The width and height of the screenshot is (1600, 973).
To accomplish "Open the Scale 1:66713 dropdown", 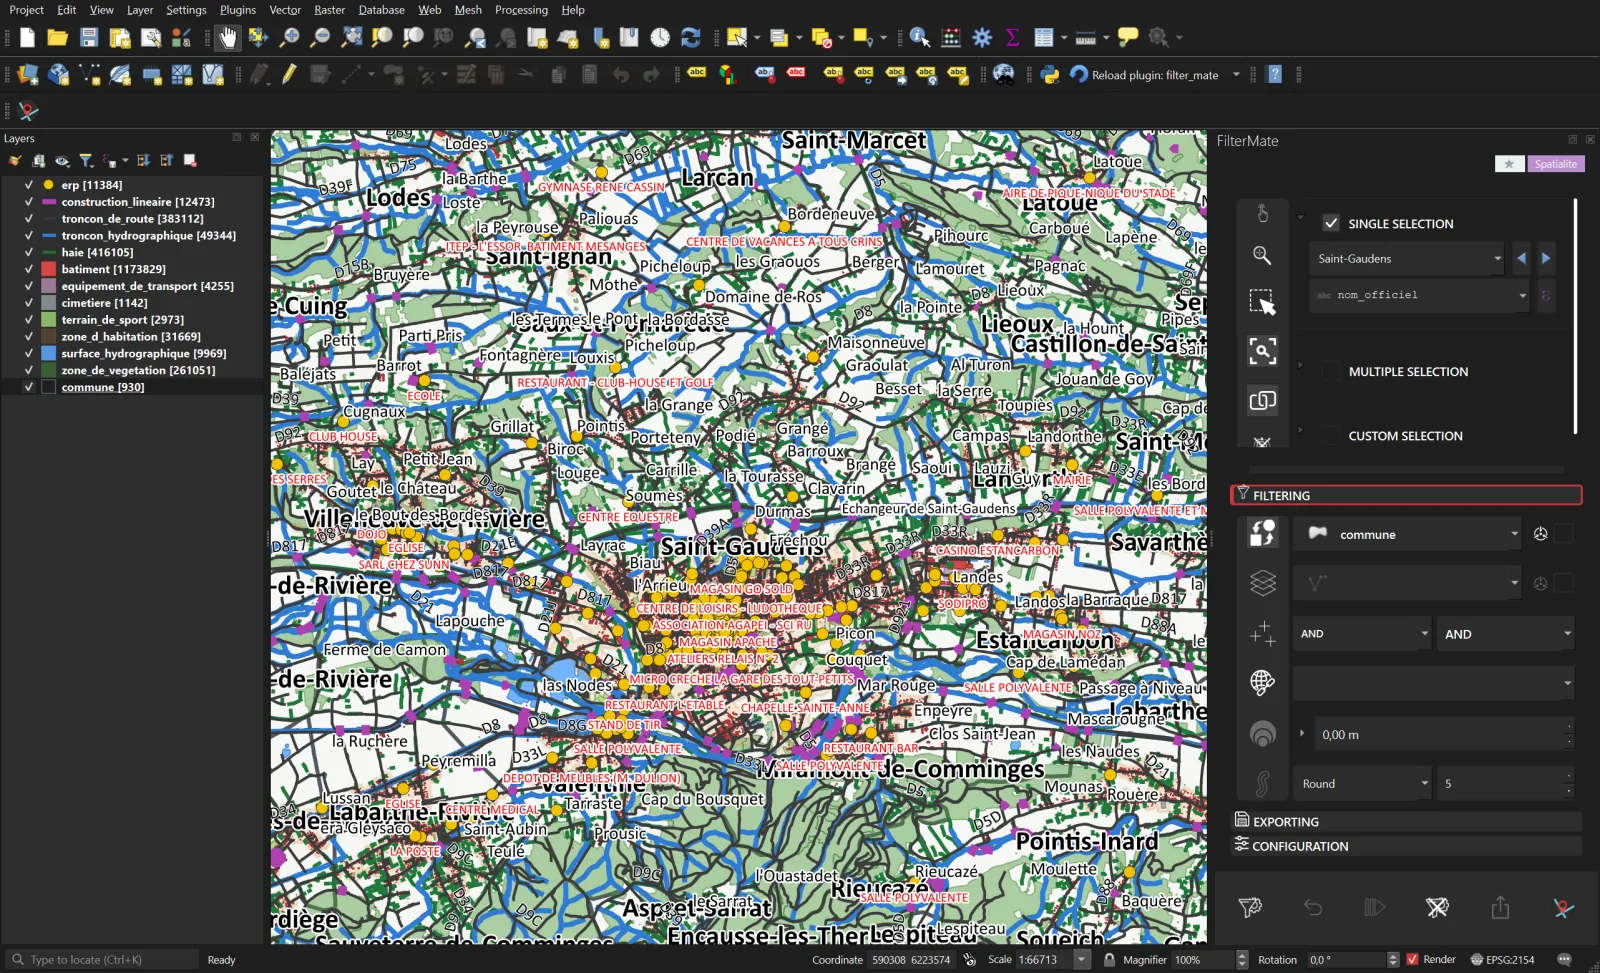I will coord(1081,959).
